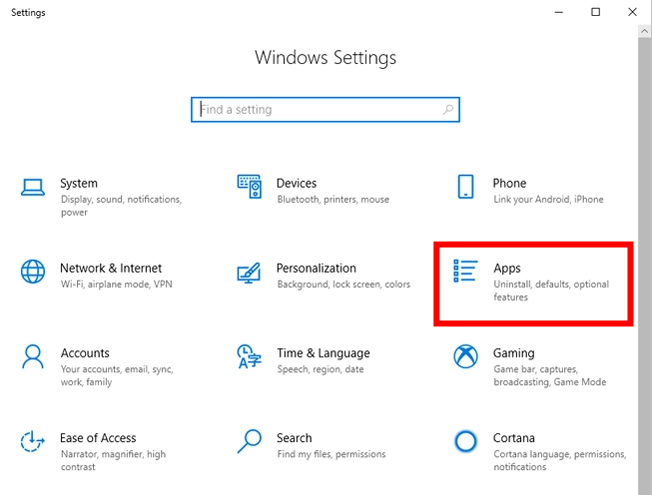Viewport: 652px width, 495px height.
Task: Open the Cortana circle icon
Action: click(x=465, y=441)
